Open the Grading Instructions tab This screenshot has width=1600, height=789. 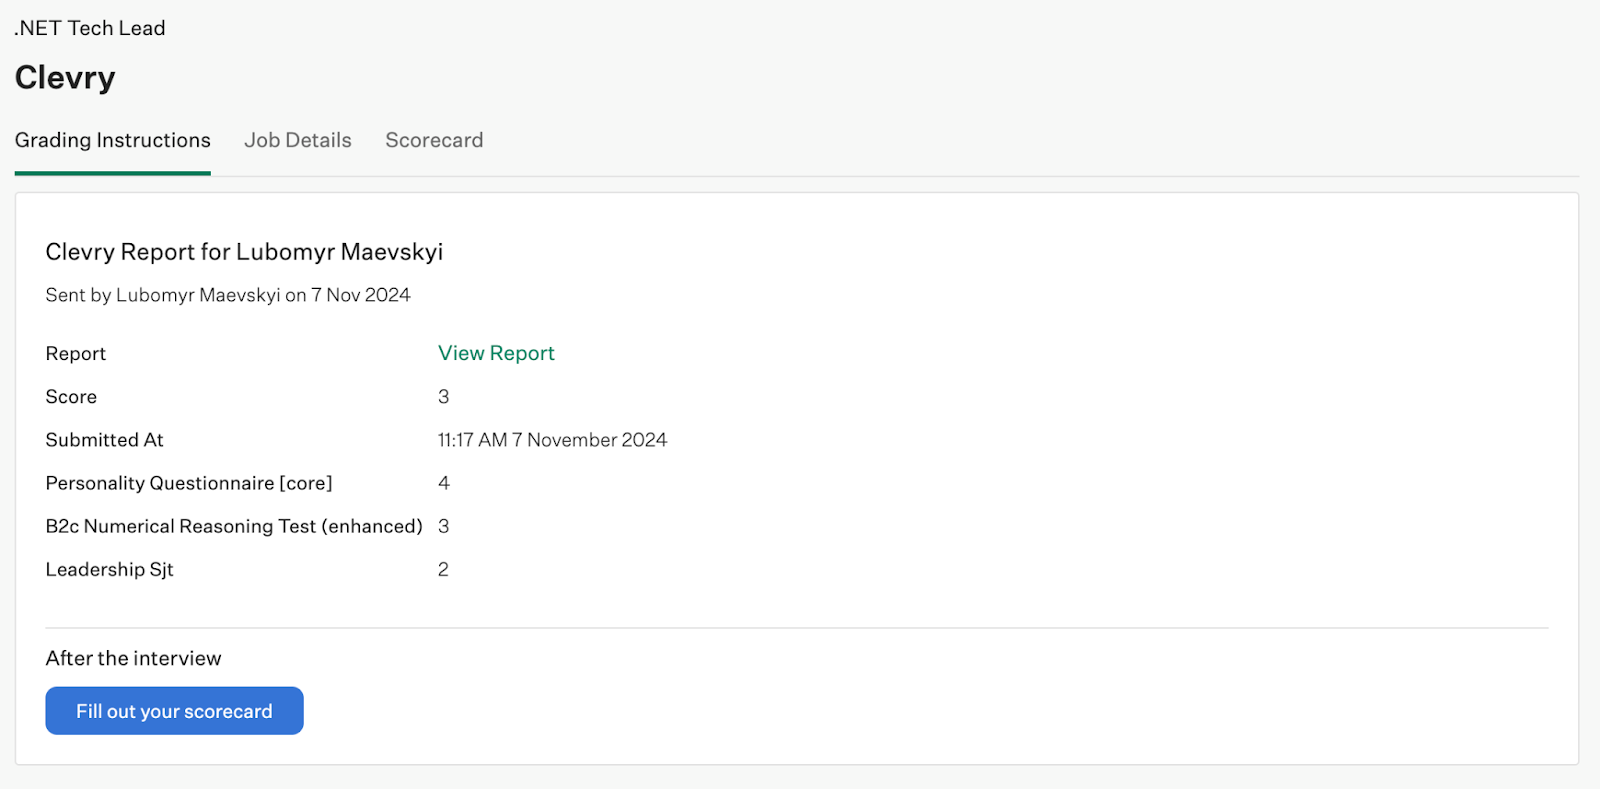[x=112, y=140]
